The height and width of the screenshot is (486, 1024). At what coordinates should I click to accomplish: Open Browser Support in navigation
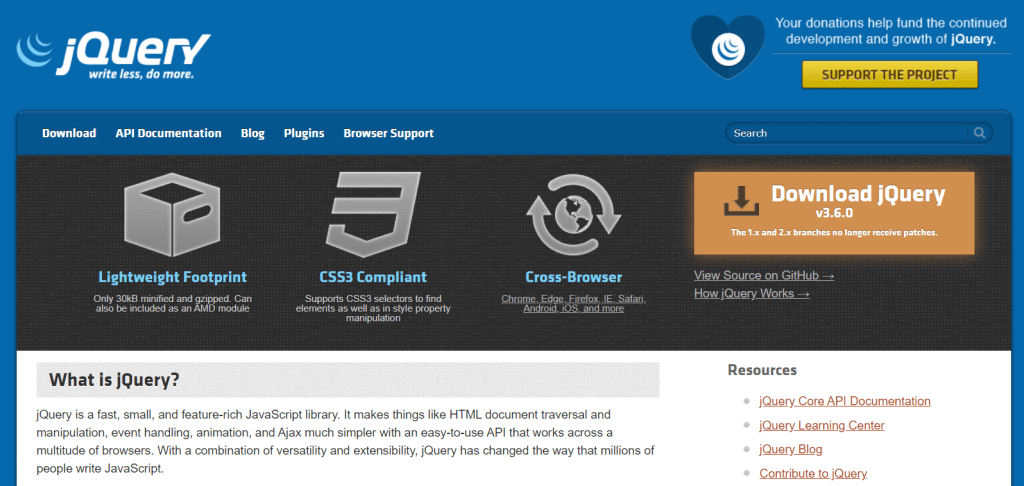pyautogui.click(x=389, y=133)
